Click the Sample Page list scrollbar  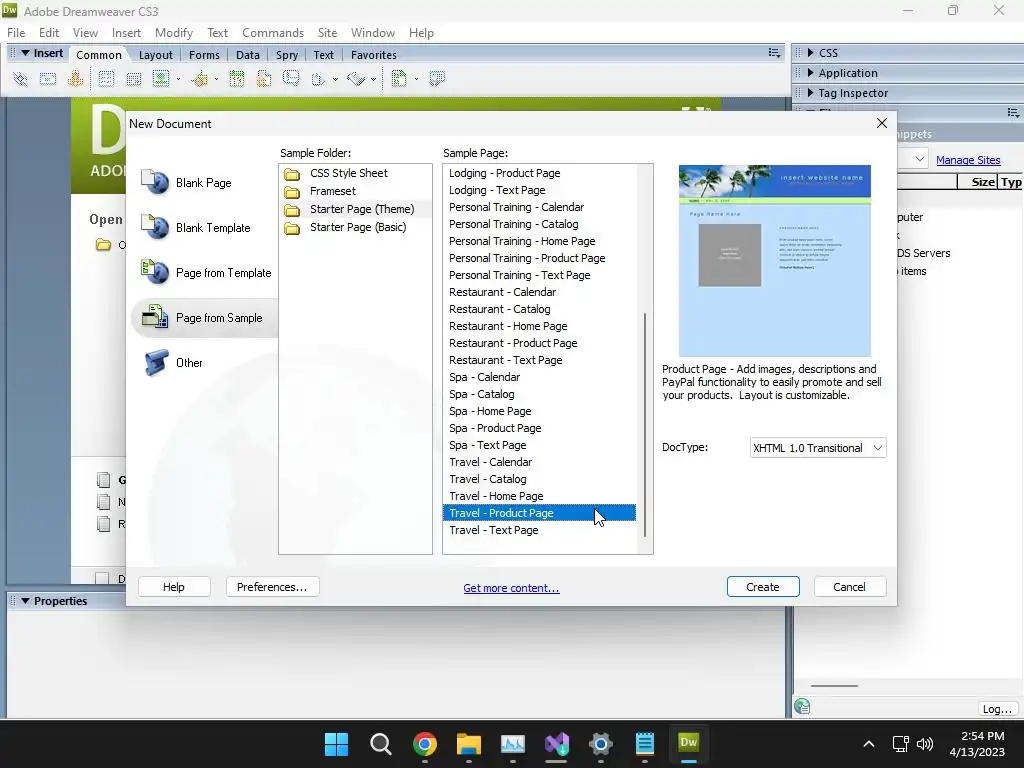645,424
